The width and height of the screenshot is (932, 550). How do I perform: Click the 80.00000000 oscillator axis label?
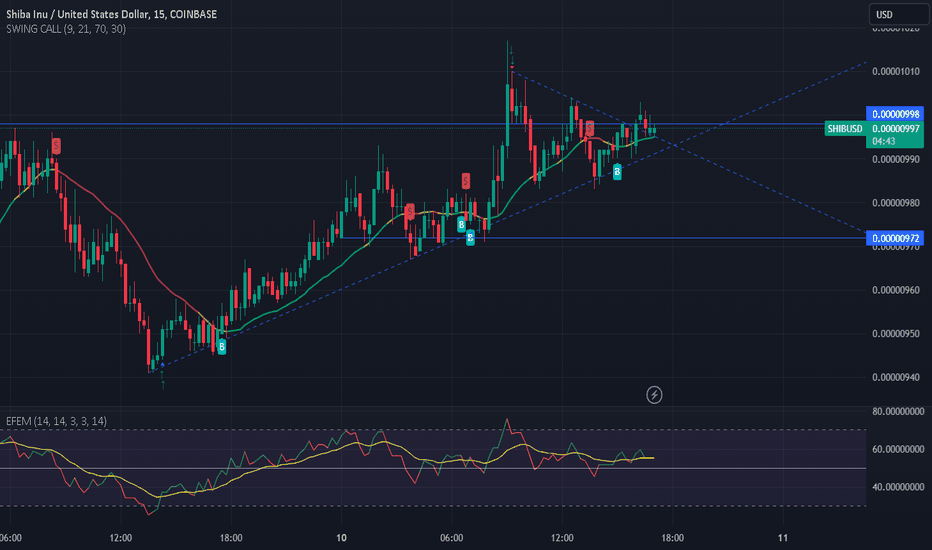(898, 411)
